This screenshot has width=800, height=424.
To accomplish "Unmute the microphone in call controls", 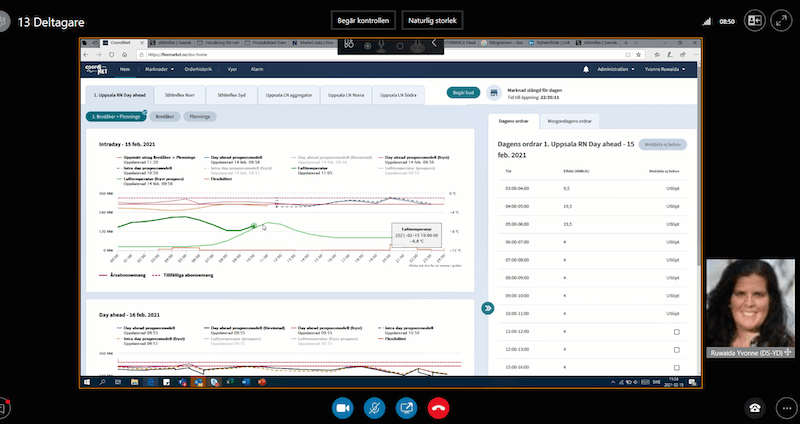I will 375,407.
